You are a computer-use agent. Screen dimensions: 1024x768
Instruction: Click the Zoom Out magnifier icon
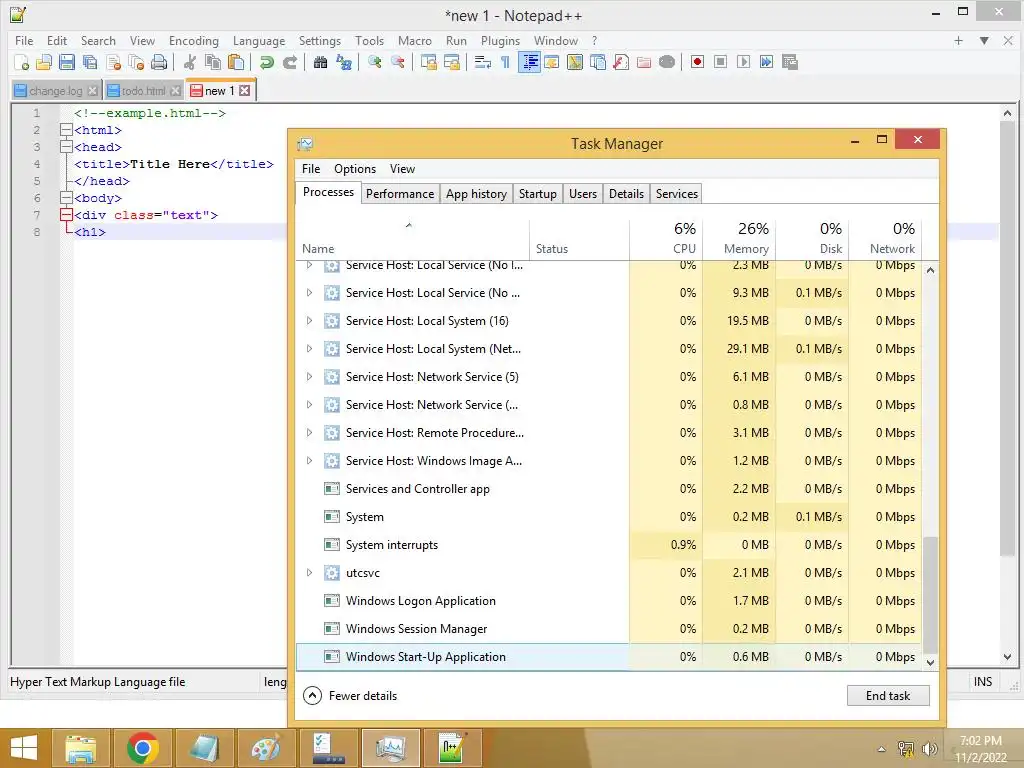(397, 62)
